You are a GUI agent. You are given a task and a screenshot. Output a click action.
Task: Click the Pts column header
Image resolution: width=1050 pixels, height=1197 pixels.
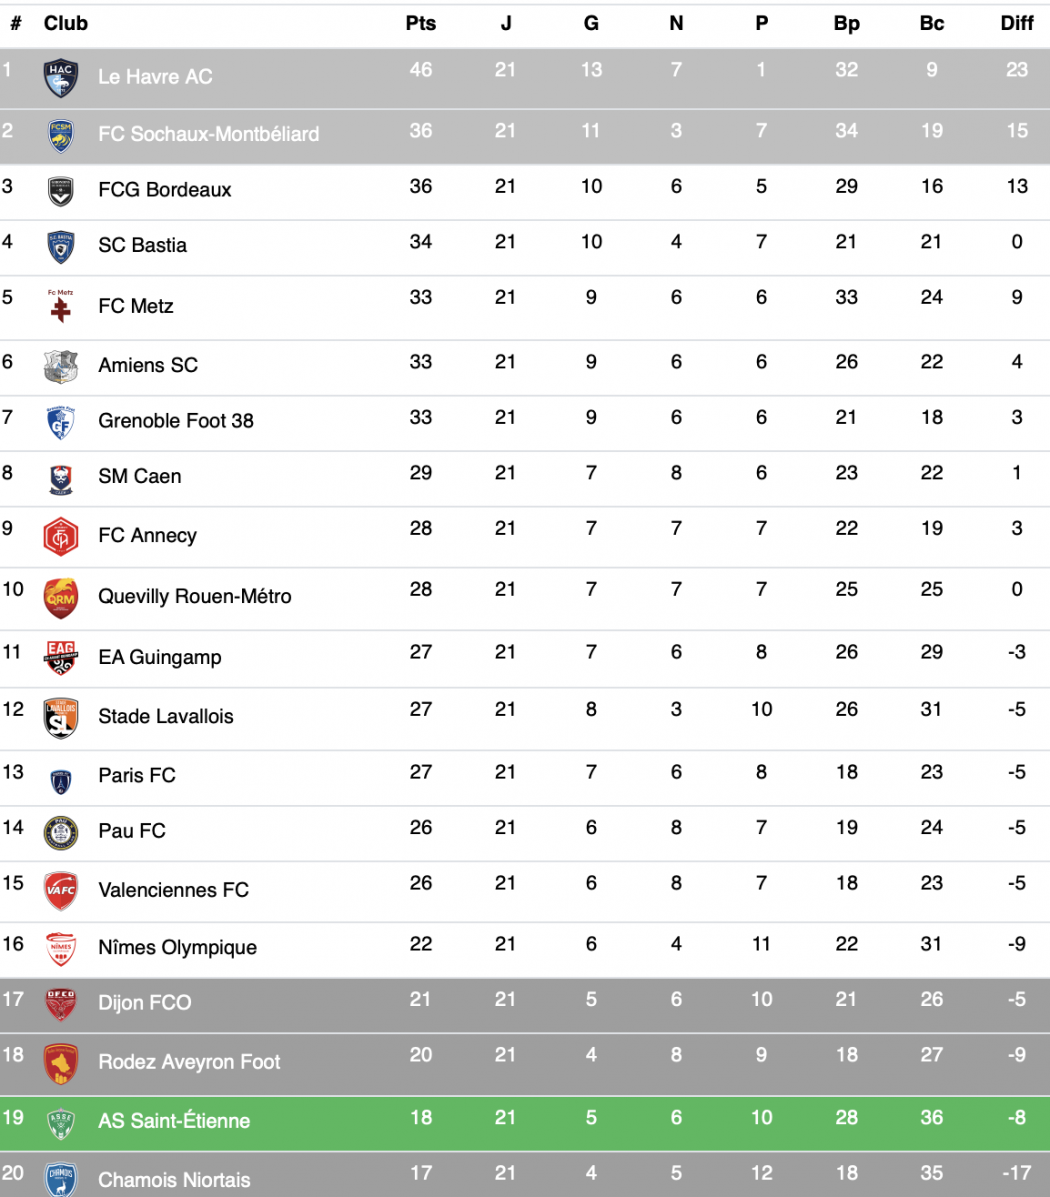pyautogui.click(x=421, y=24)
